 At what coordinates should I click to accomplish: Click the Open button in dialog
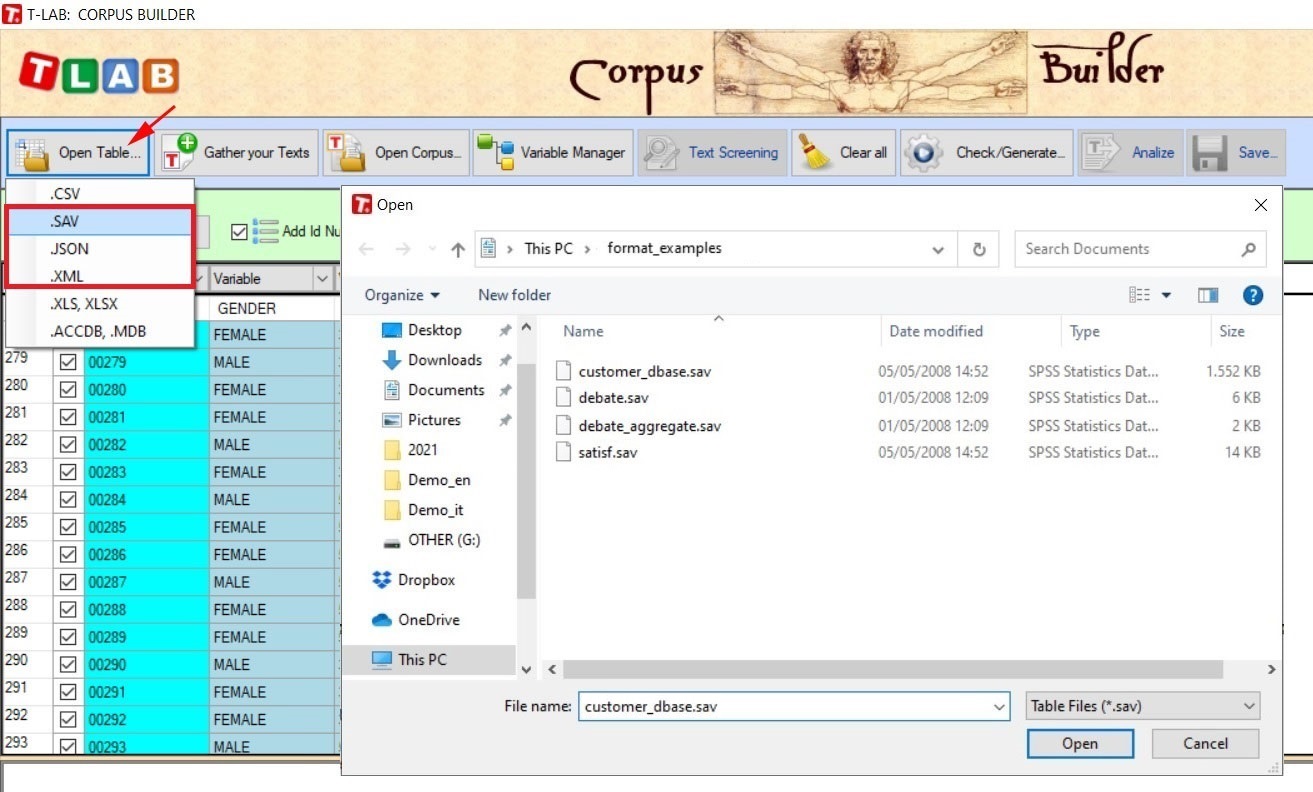coord(1080,744)
